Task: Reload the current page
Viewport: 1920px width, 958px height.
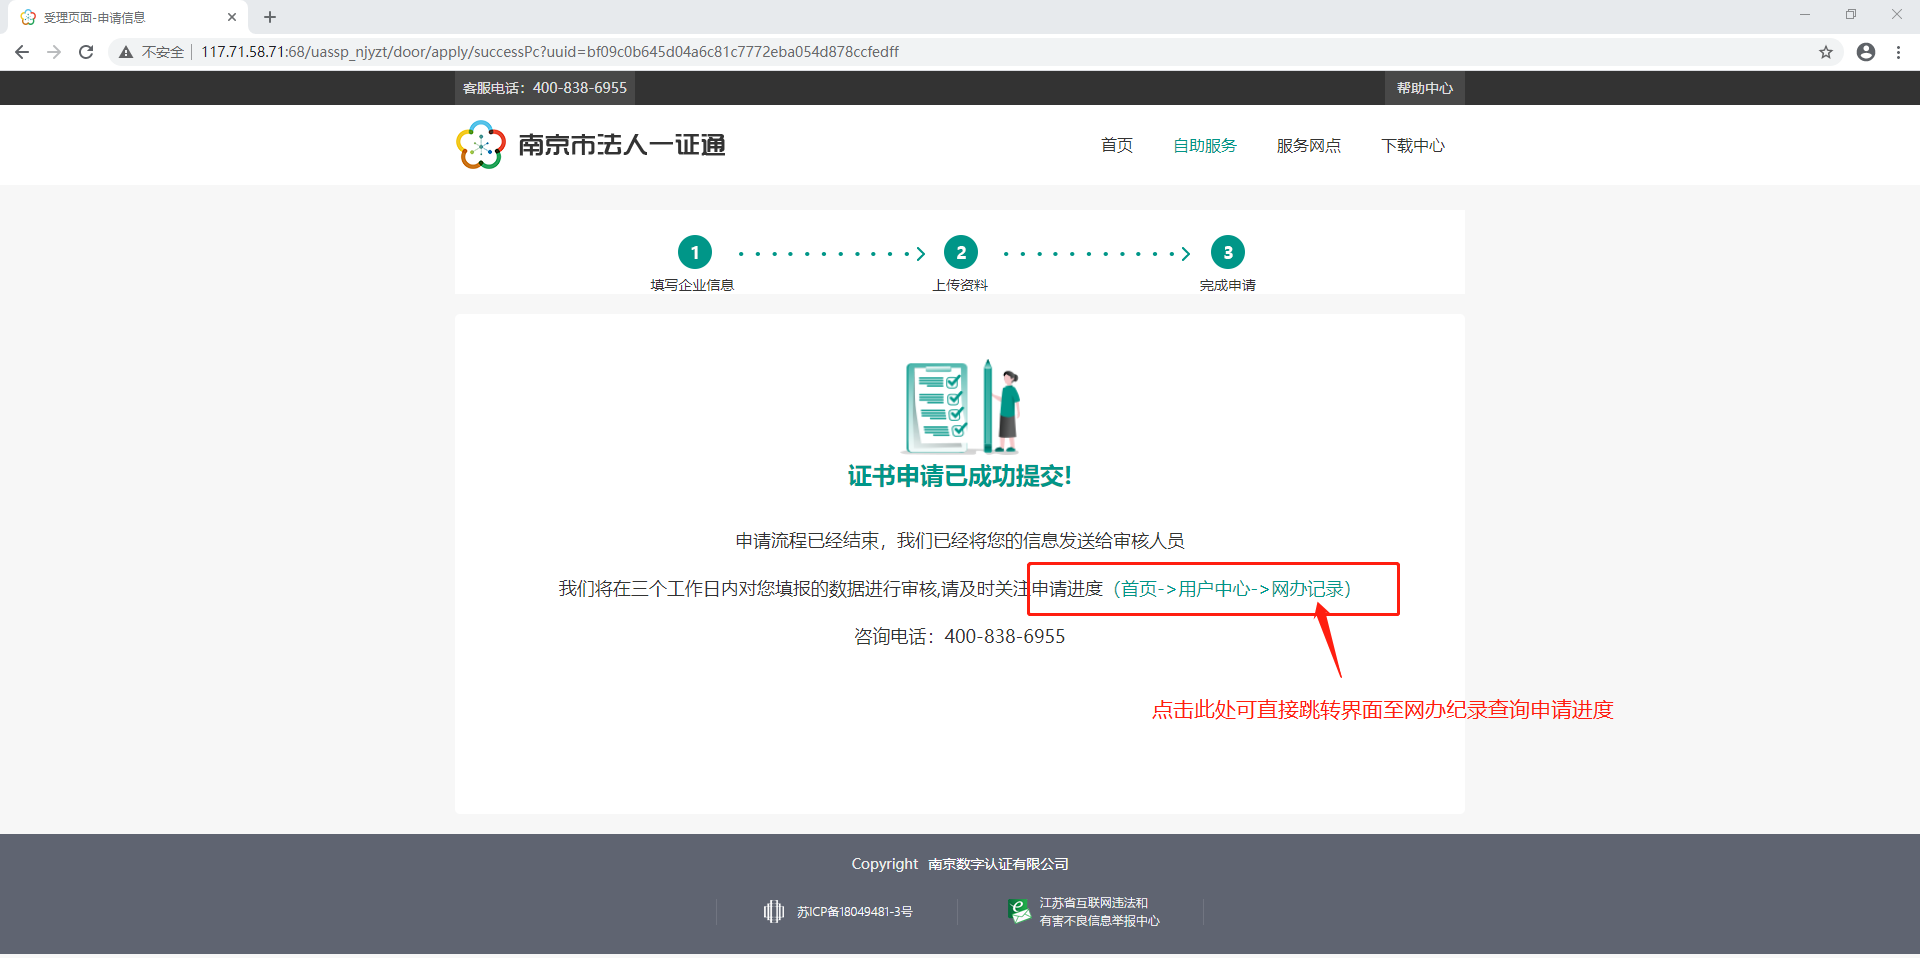Action: [x=86, y=52]
